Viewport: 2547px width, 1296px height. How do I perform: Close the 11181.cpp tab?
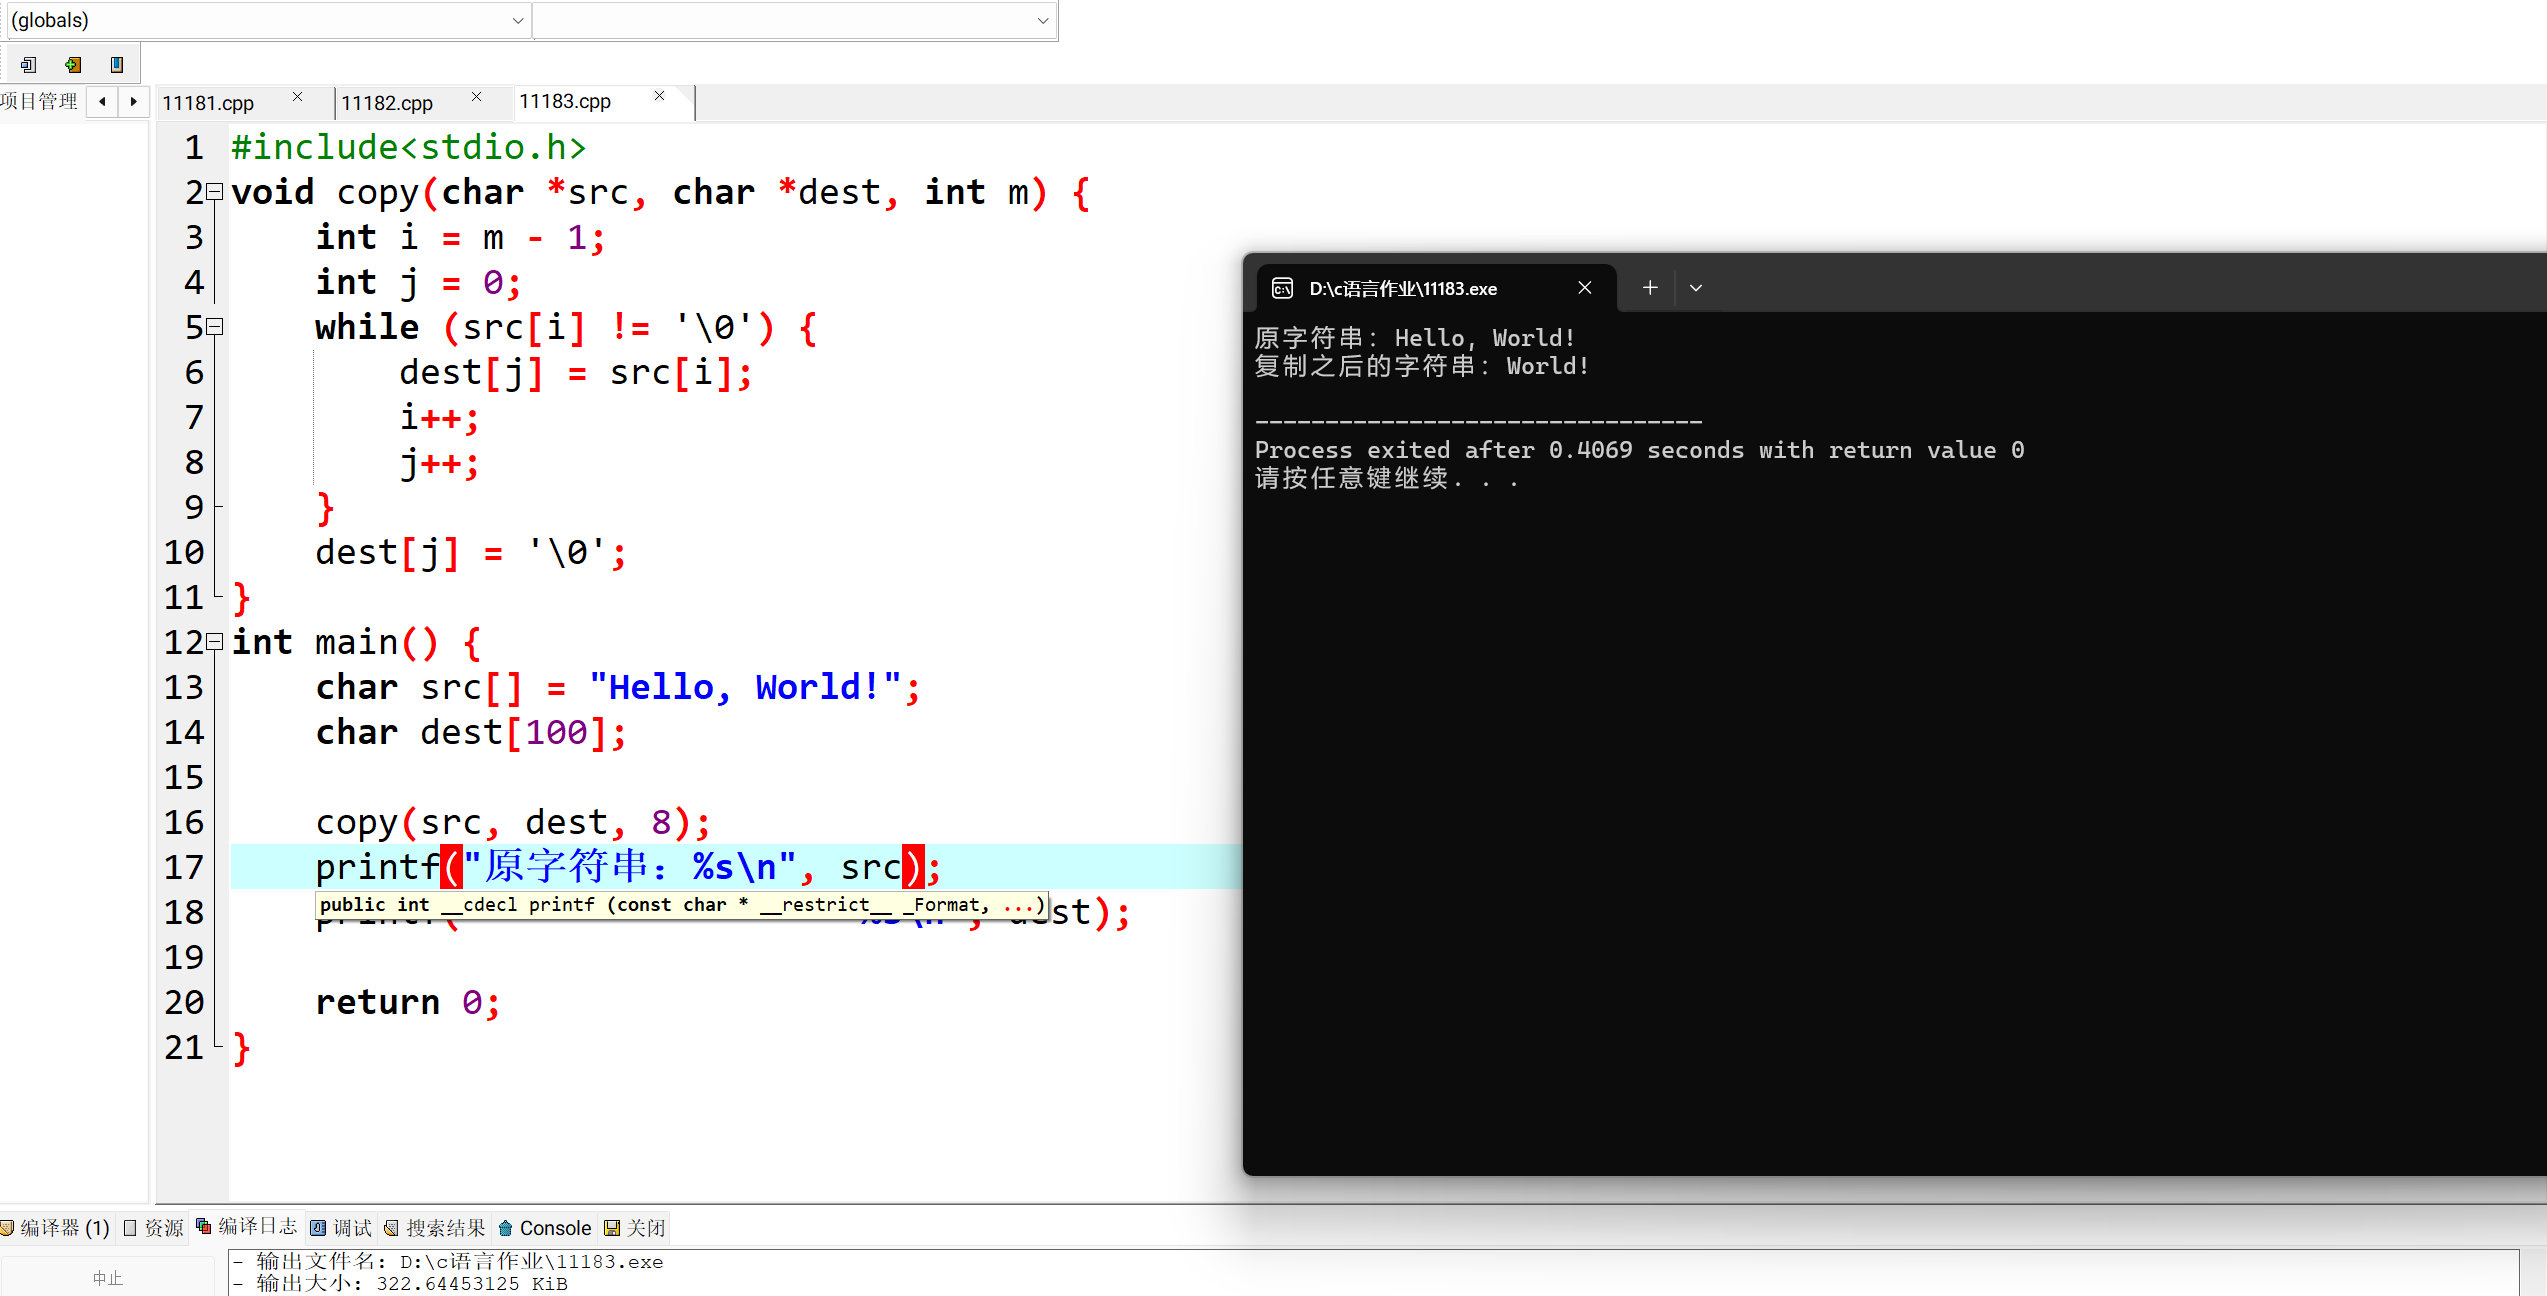(297, 97)
